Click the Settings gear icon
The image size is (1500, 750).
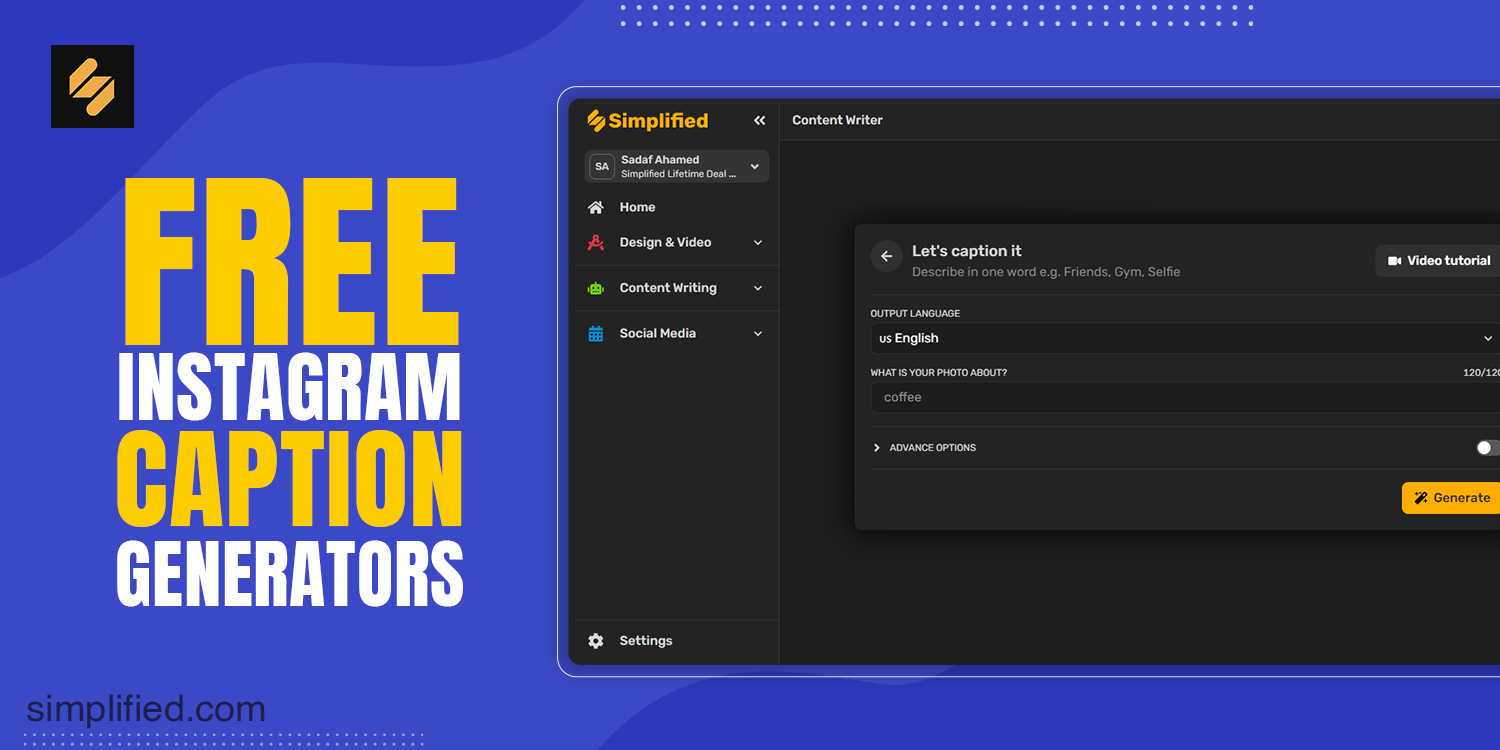596,641
